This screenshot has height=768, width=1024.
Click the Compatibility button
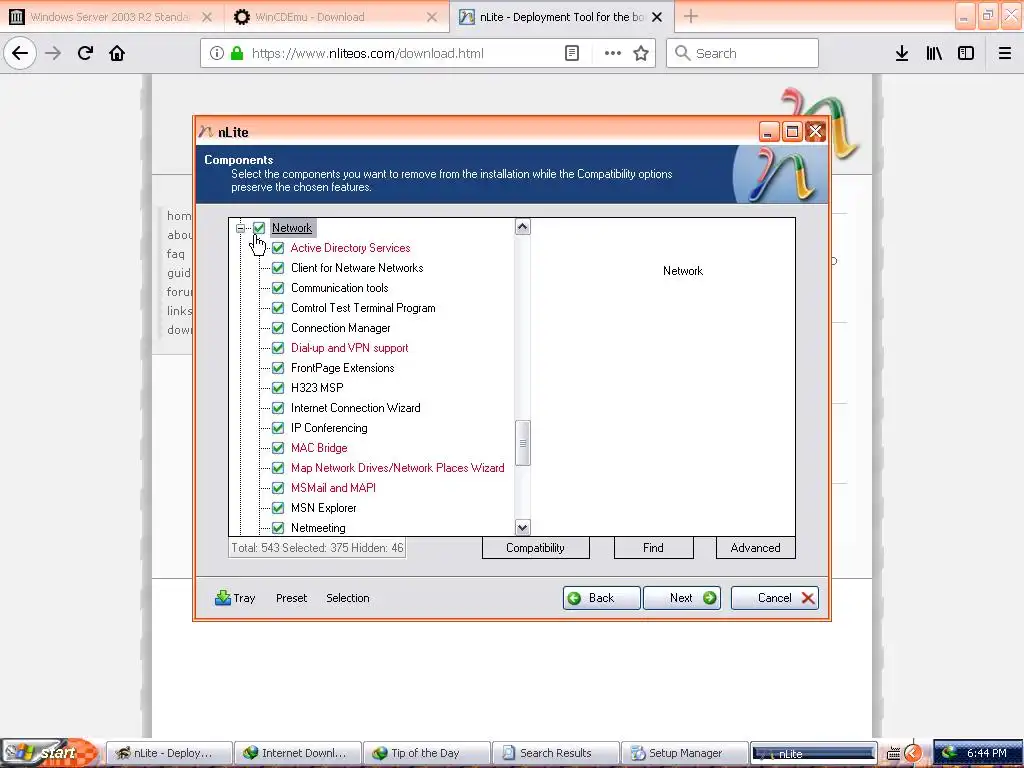(536, 548)
